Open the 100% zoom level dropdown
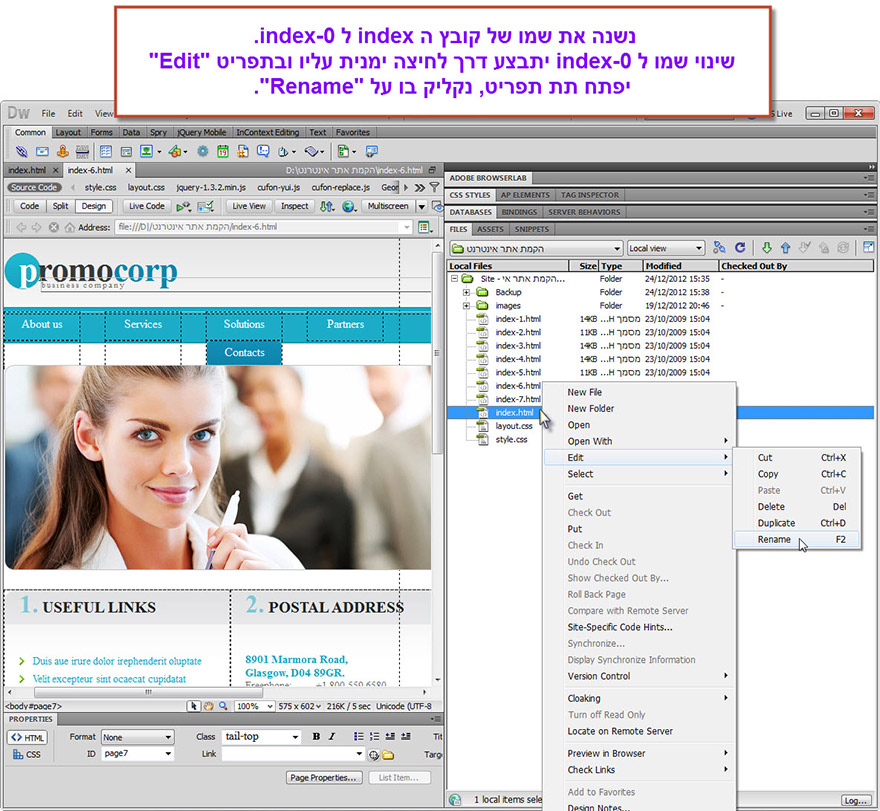The width and height of the screenshot is (880, 811). 254,706
